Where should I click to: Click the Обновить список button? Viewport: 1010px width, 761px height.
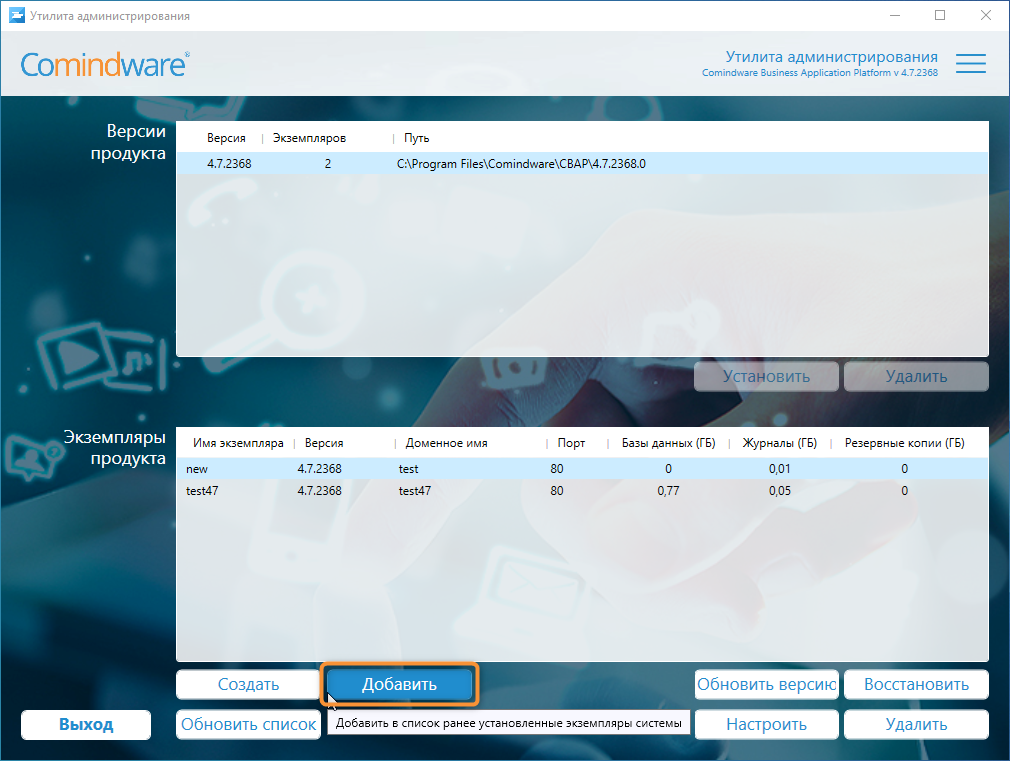click(248, 724)
